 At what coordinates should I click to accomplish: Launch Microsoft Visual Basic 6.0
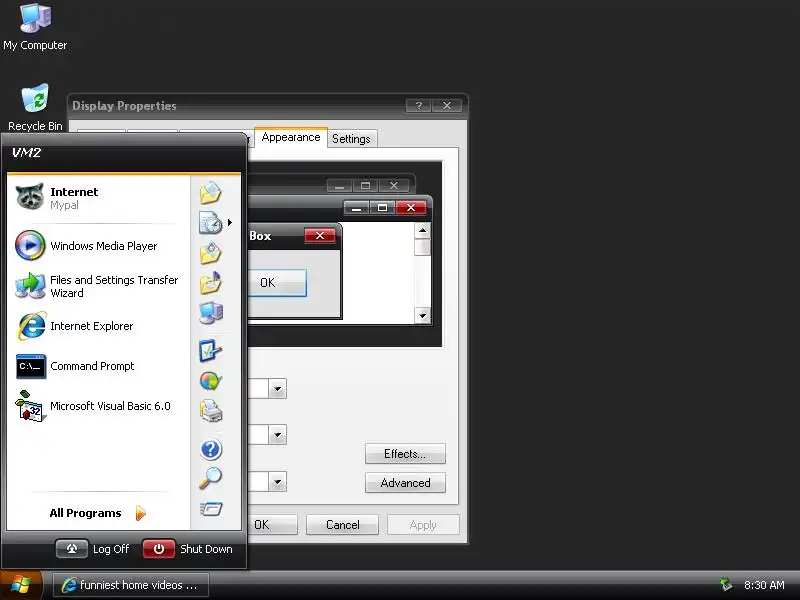pos(97,407)
